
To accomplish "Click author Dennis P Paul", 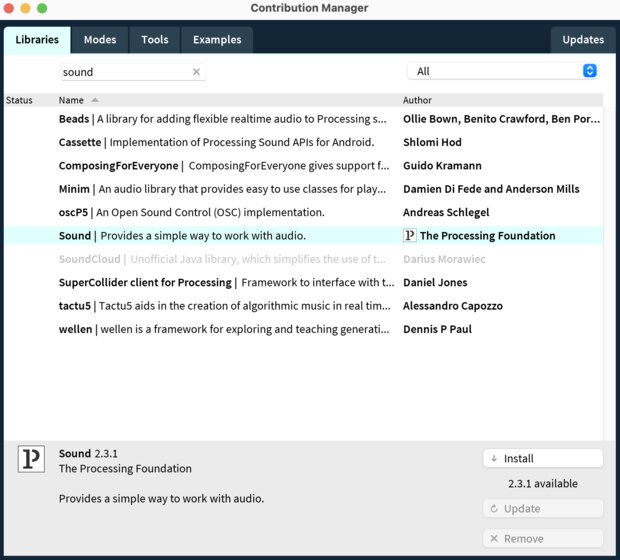I will click(437, 329).
